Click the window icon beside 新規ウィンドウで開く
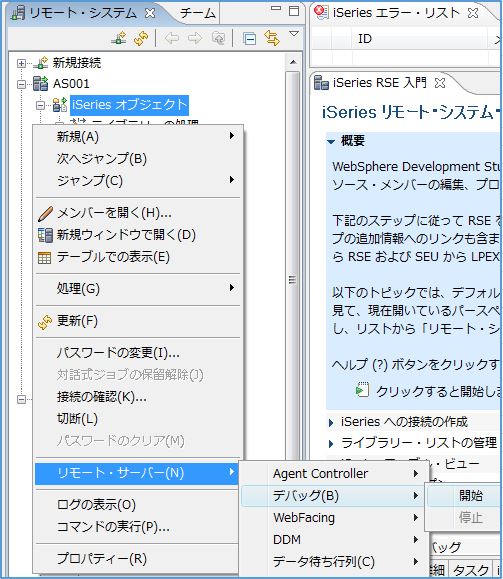Viewport: 503px width, 579px height. click(x=45, y=235)
